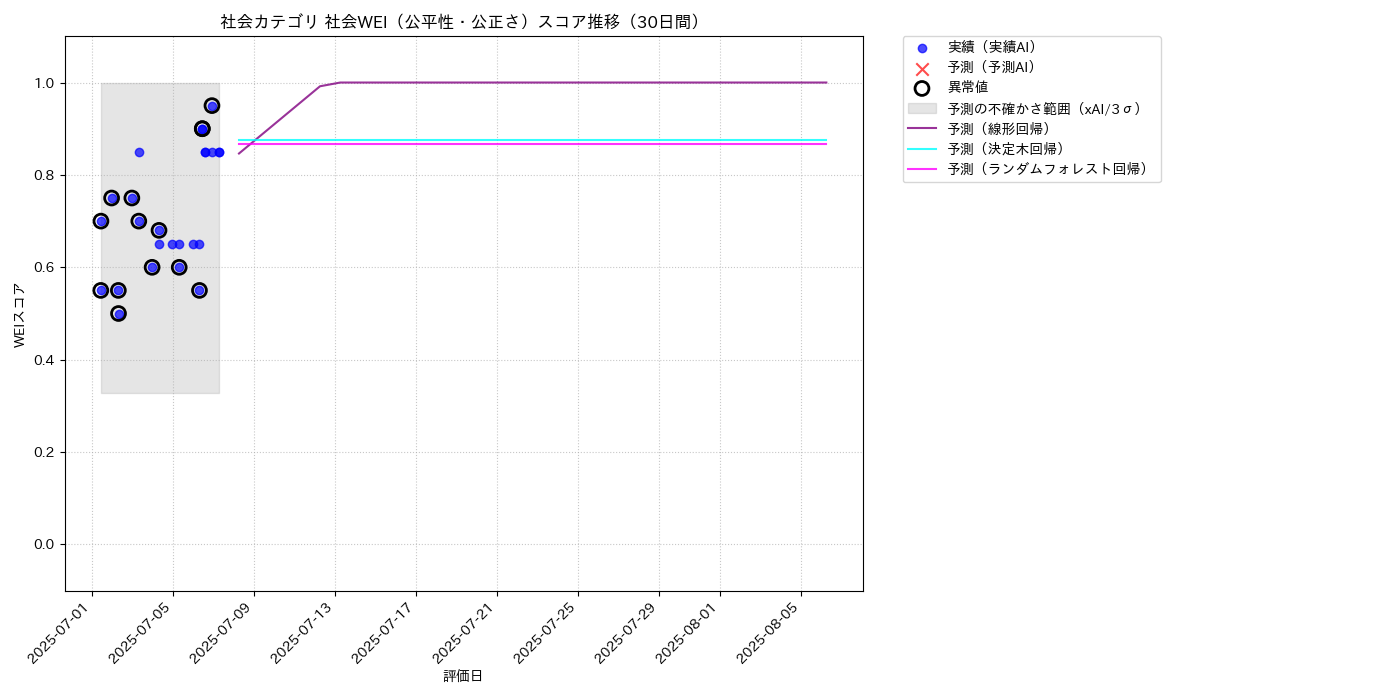Click the gray uncertainty range swatch in legend

922,108
